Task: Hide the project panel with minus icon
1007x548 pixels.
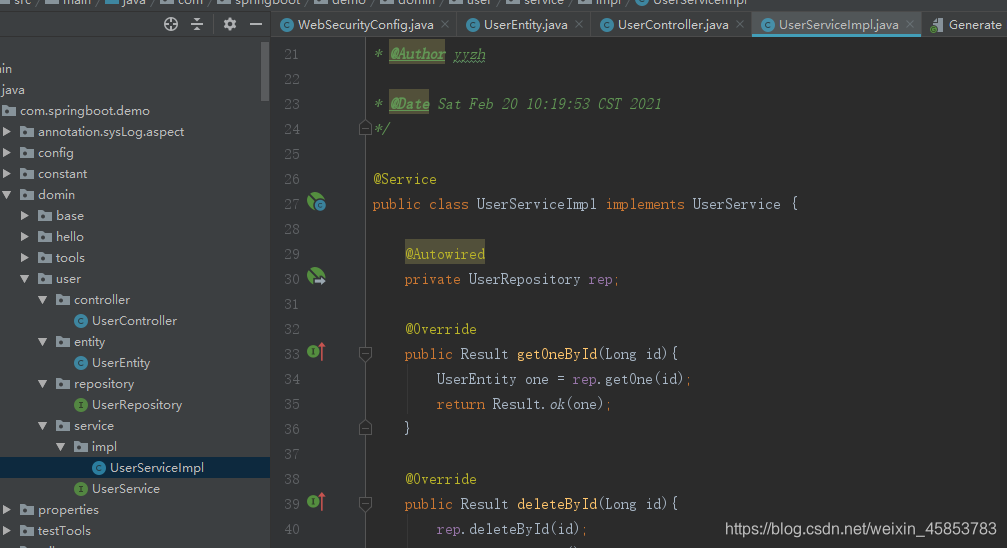Action: tap(256, 24)
